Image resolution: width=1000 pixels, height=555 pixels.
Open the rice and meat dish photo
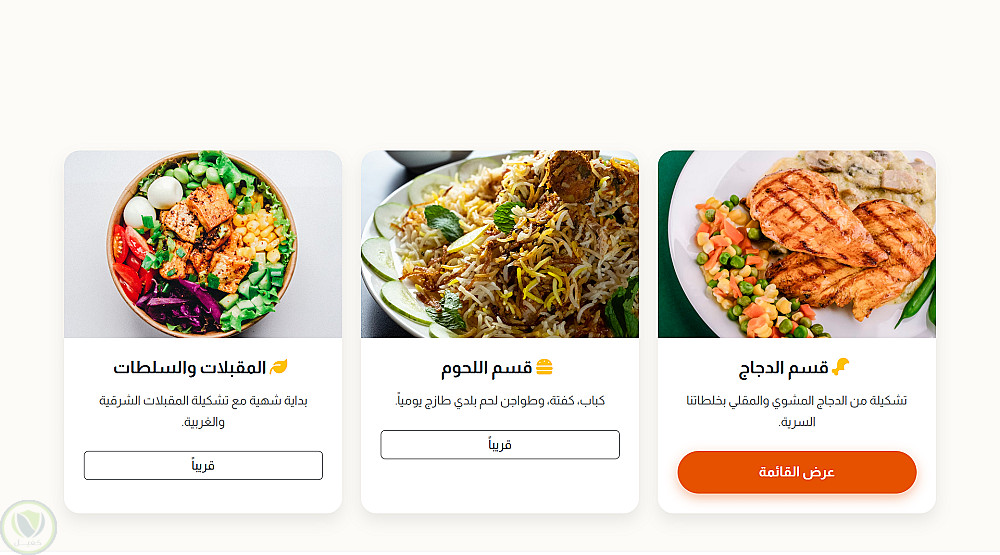click(500, 244)
